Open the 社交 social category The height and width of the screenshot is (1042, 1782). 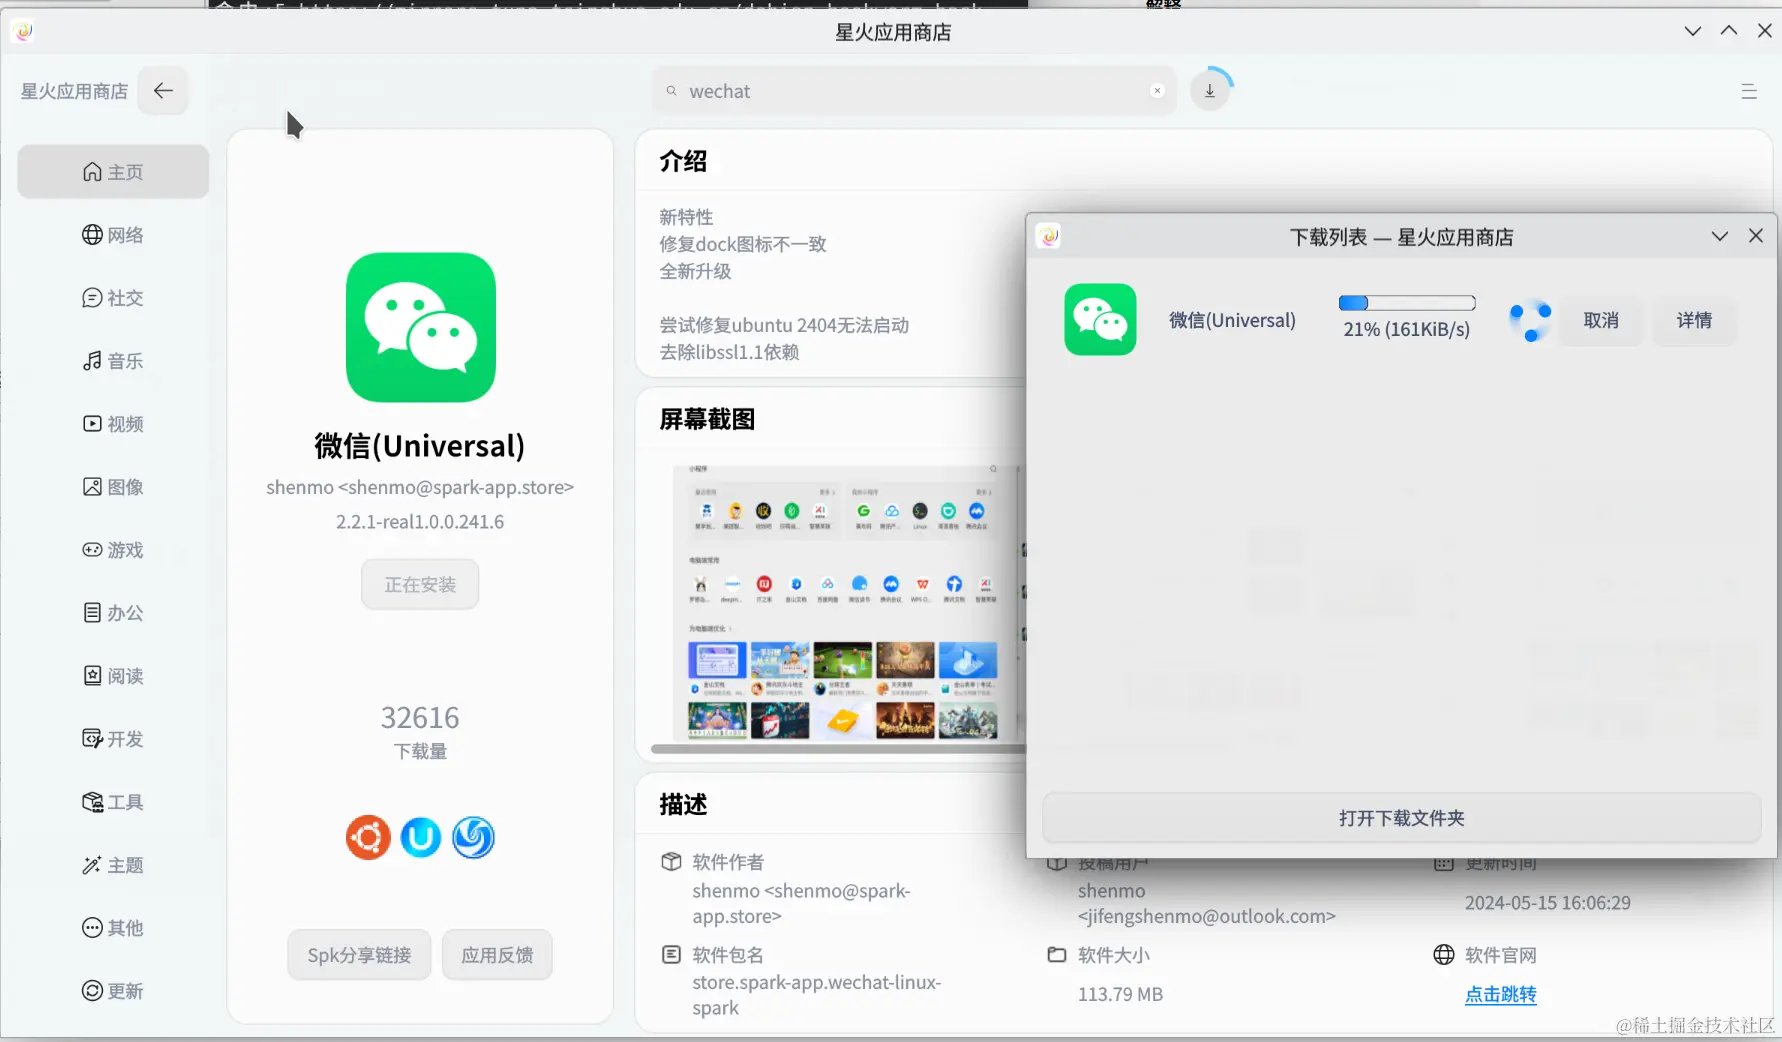113,298
